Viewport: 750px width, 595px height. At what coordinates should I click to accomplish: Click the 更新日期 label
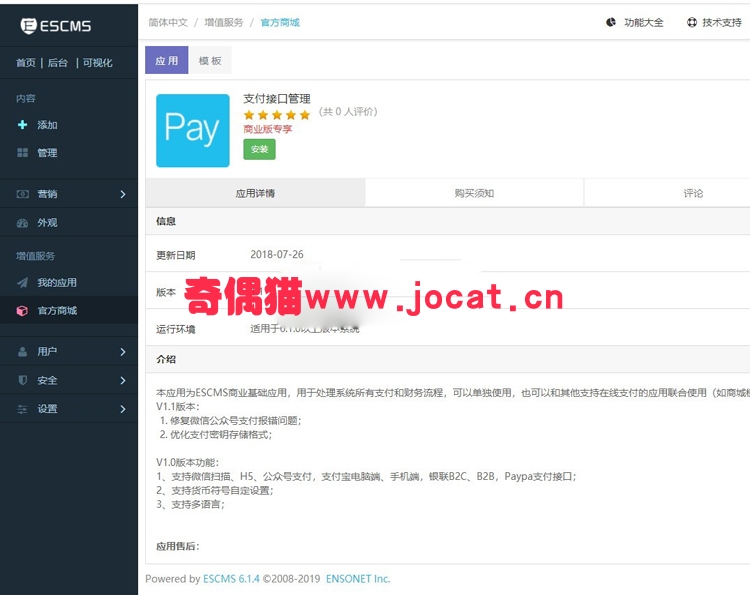[176, 255]
